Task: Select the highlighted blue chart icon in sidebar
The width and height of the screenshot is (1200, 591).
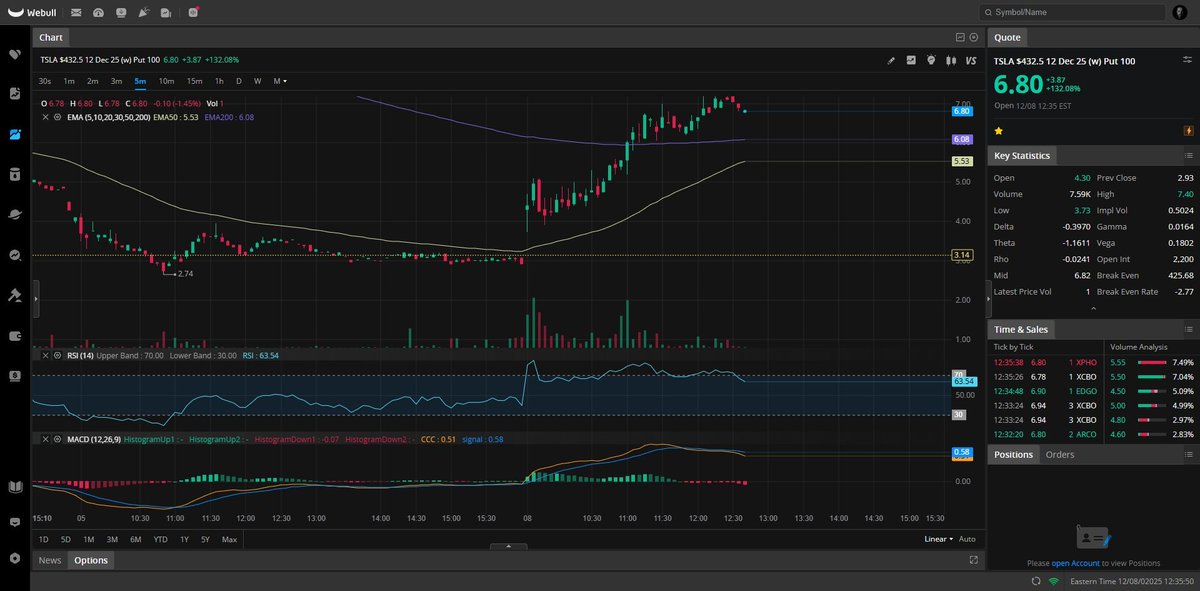Action: 14,134
